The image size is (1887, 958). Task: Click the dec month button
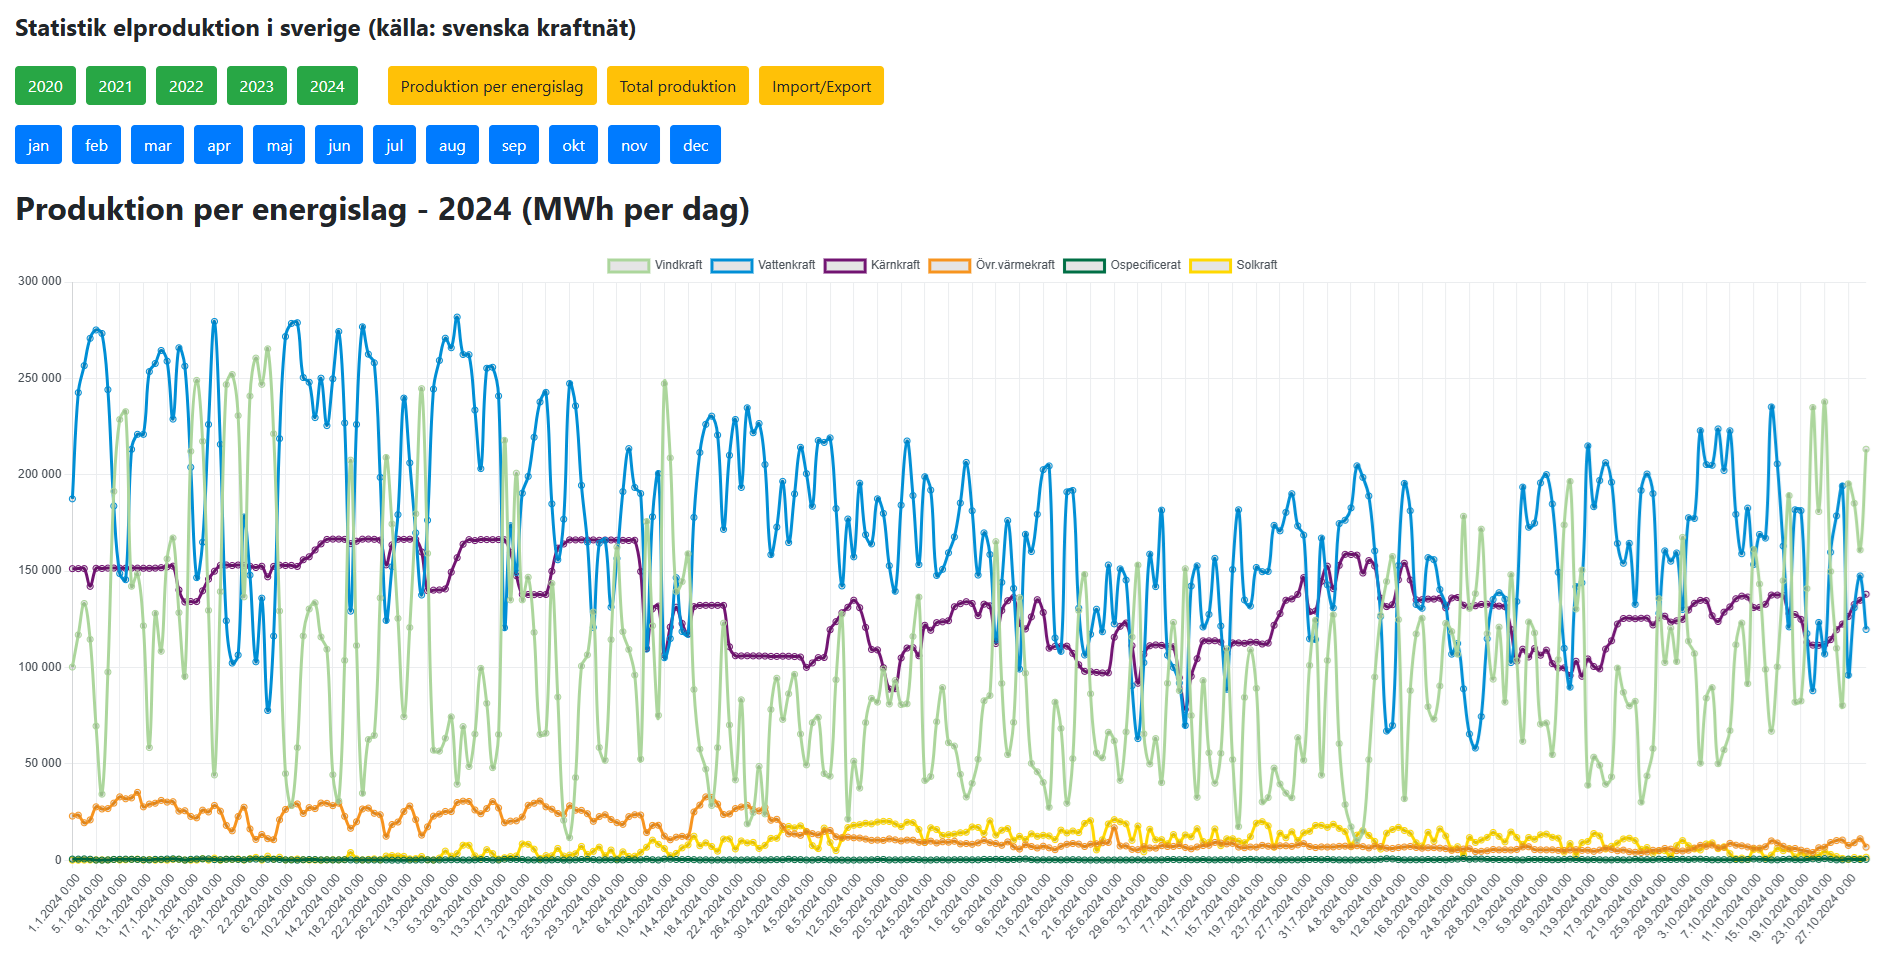695,145
